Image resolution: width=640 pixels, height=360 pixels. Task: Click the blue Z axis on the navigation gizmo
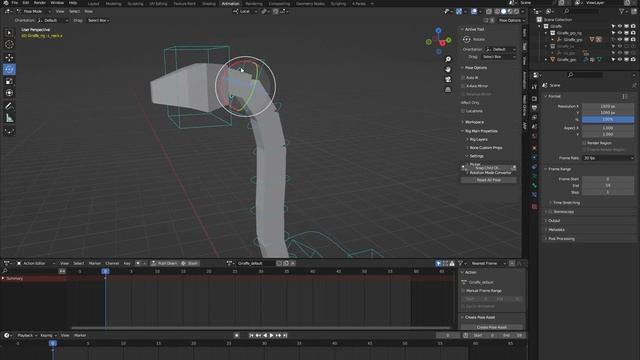438,31
